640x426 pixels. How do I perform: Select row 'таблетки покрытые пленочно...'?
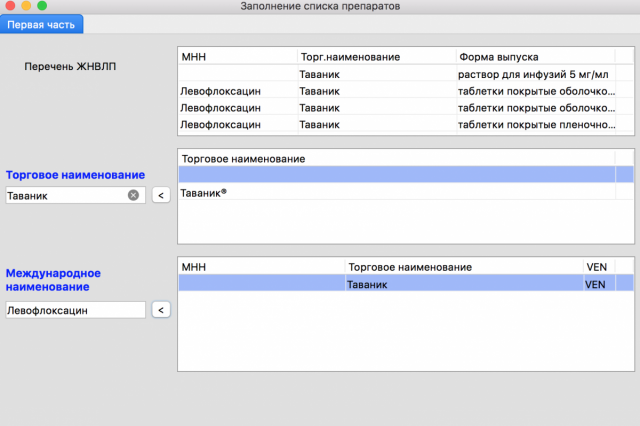[406, 124]
